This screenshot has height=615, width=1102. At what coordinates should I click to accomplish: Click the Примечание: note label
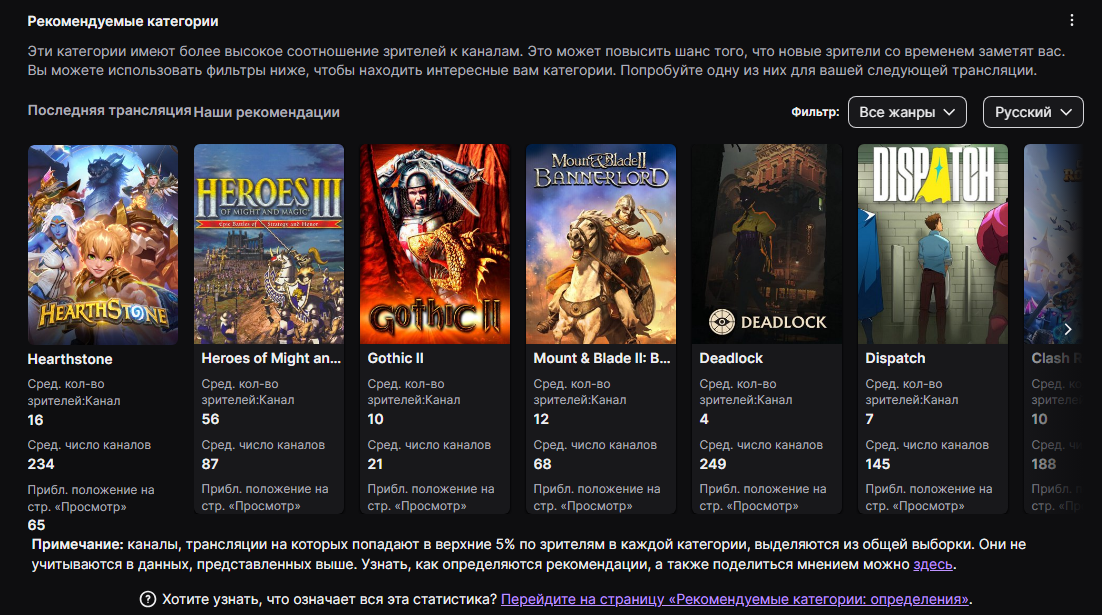click(x=77, y=545)
